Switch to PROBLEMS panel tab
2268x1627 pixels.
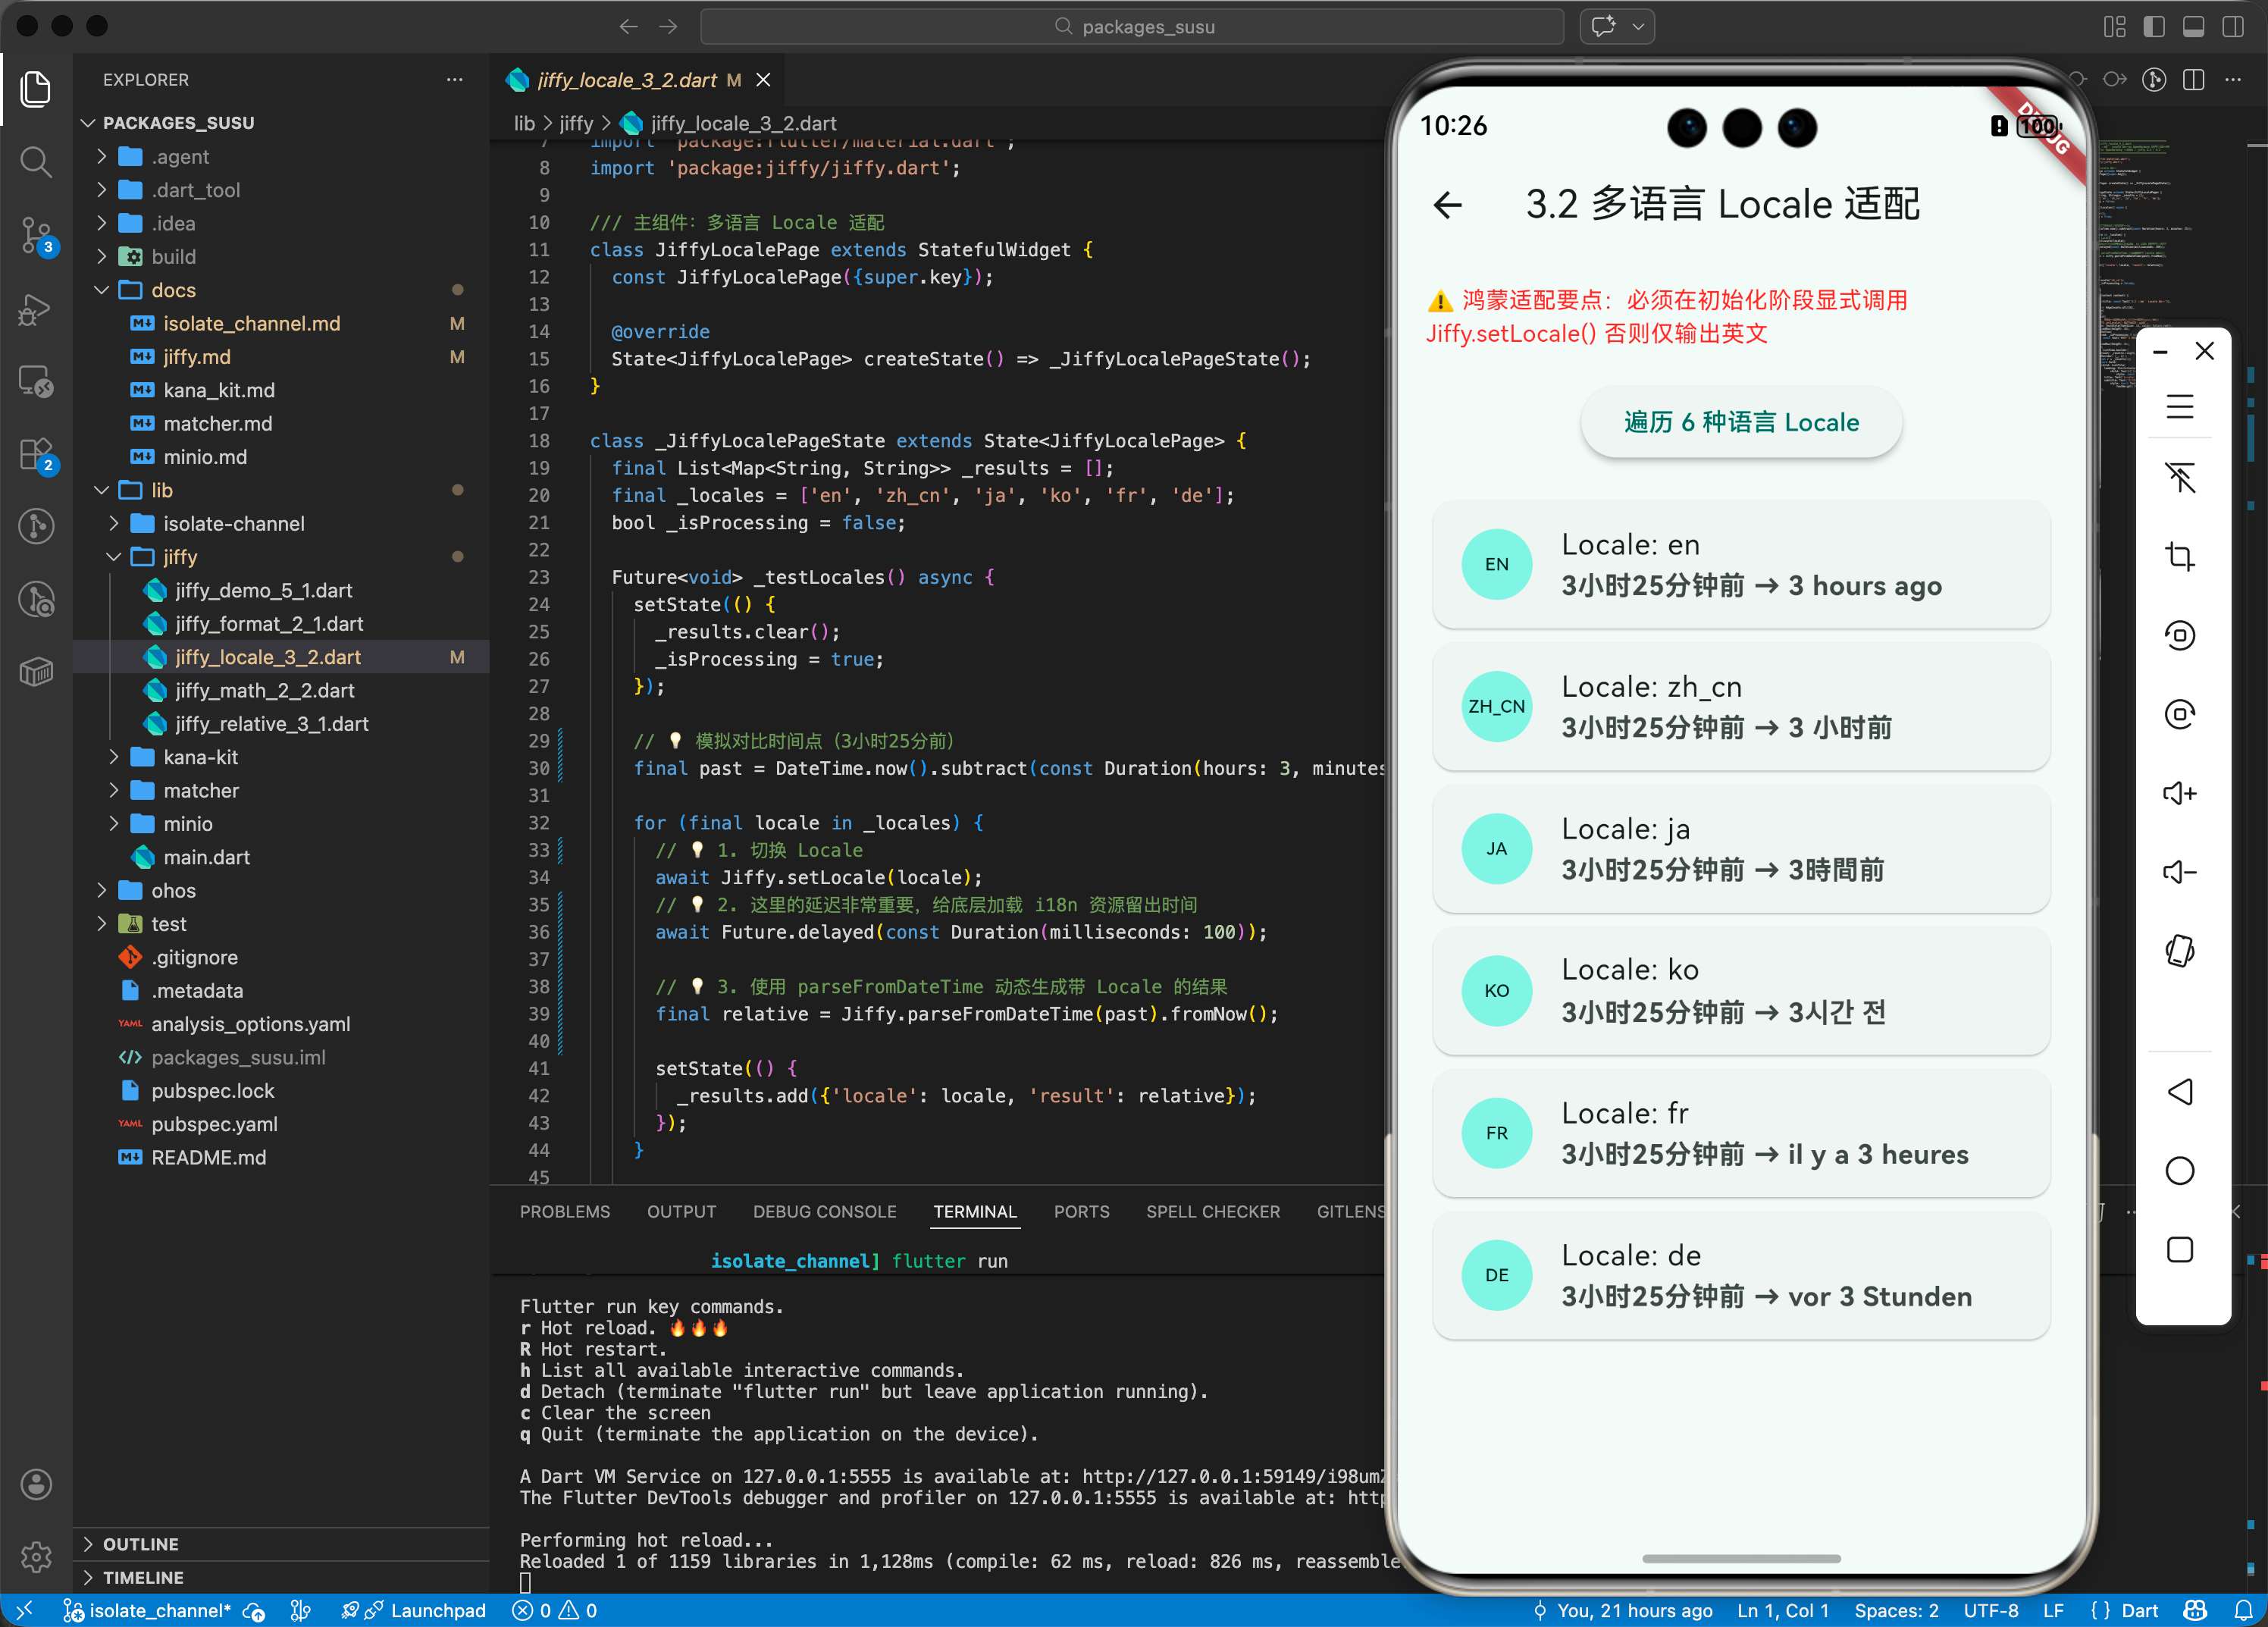pos(564,1211)
